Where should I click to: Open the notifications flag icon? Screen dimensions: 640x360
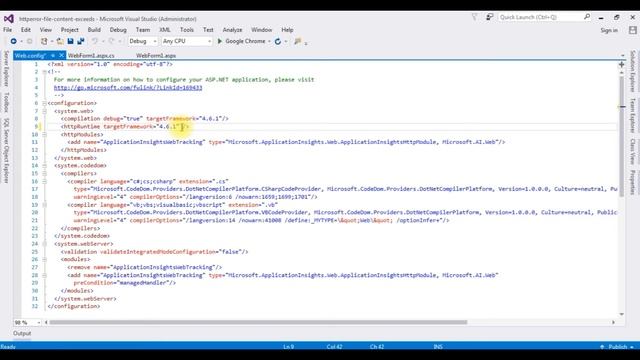coord(474,17)
